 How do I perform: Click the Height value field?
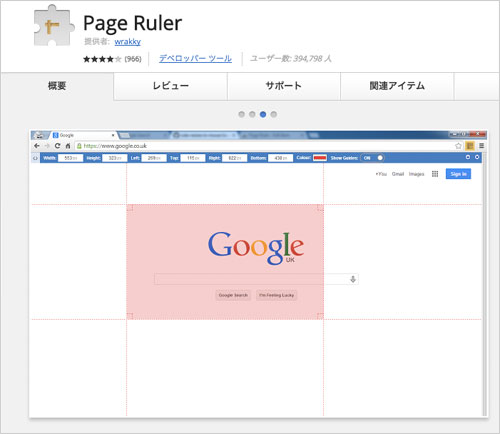(115, 158)
